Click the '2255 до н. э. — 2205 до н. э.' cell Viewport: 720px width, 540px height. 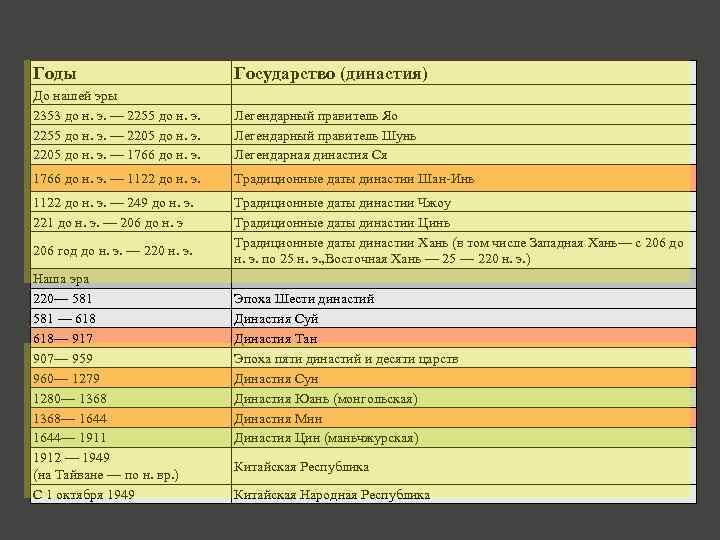[131, 135]
